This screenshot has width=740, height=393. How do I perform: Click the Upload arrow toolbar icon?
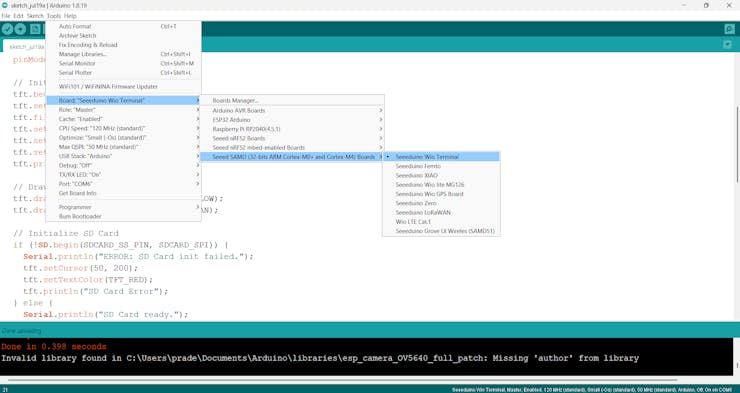20,29
